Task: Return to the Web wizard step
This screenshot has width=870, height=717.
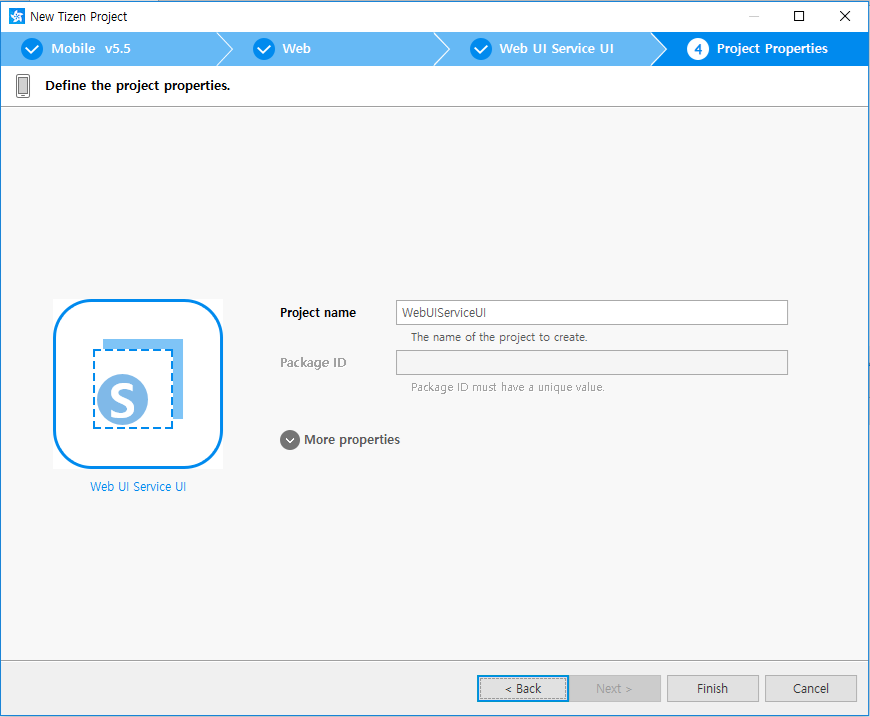Action: (x=296, y=49)
